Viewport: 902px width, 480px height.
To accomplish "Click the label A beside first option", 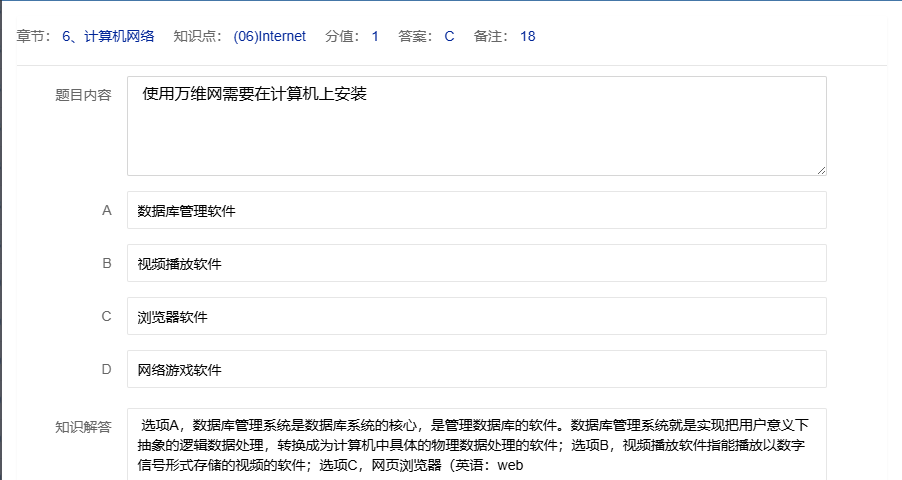I will tap(106, 211).
